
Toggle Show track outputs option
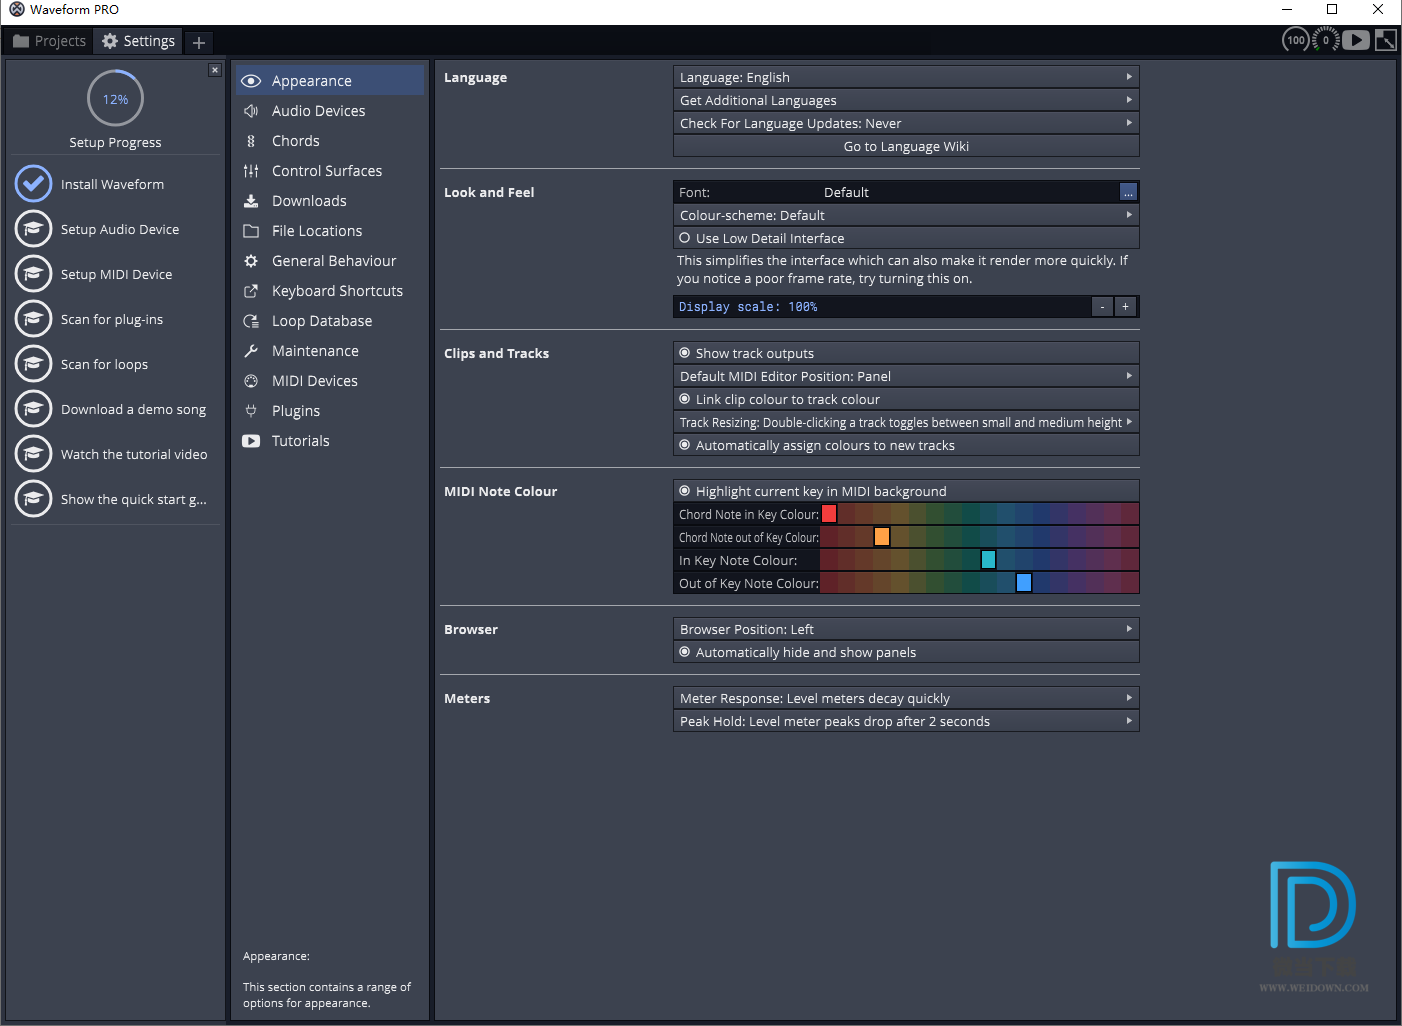tap(906, 353)
